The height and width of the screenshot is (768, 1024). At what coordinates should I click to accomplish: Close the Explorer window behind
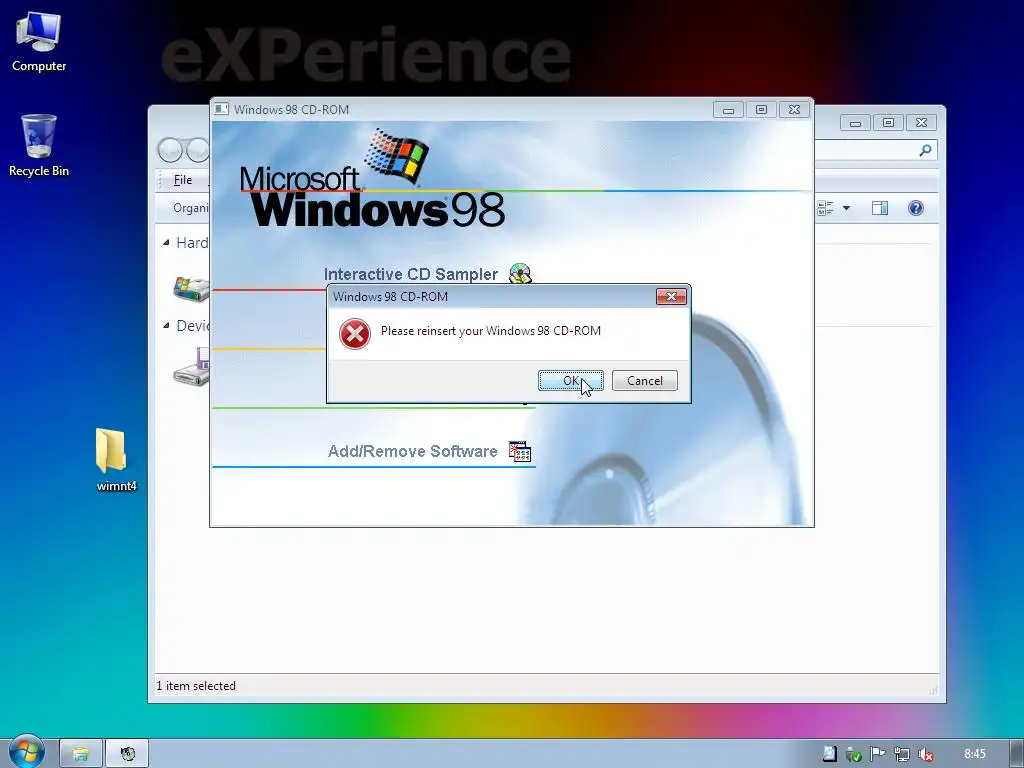pos(921,123)
